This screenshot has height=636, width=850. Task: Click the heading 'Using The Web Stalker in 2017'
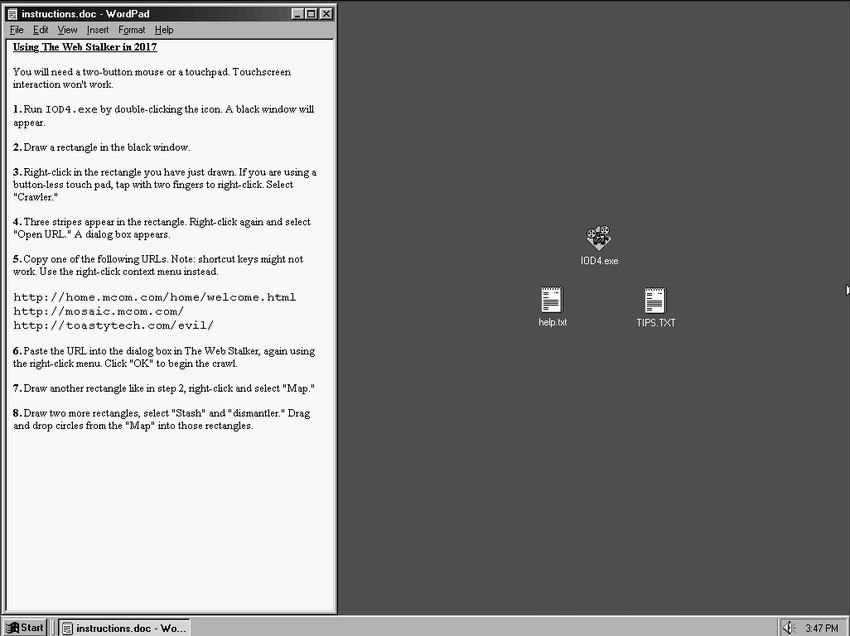coord(85,47)
